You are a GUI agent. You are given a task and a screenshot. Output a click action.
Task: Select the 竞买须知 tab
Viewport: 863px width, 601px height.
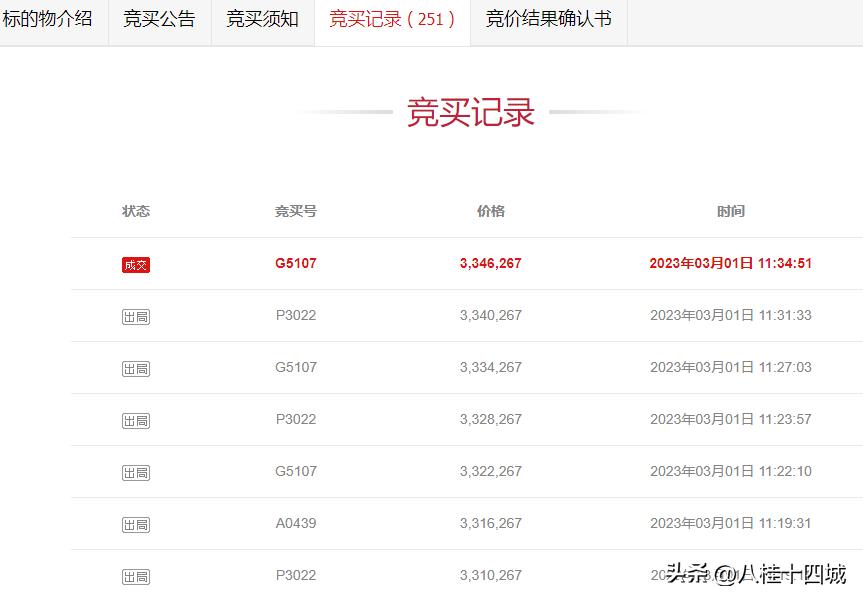pos(262,20)
